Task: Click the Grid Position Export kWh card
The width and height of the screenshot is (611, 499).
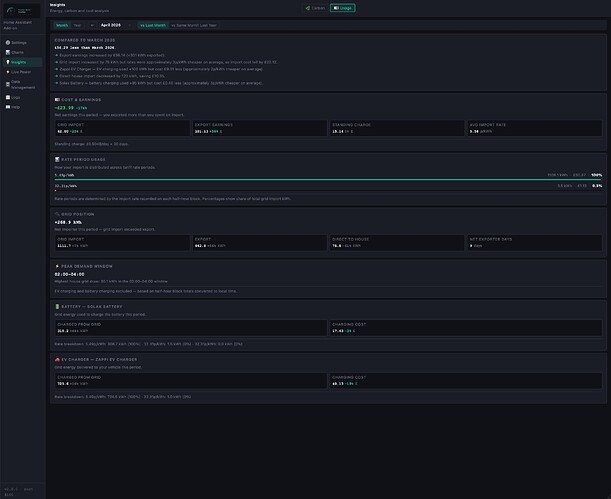Action: [260, 243]
